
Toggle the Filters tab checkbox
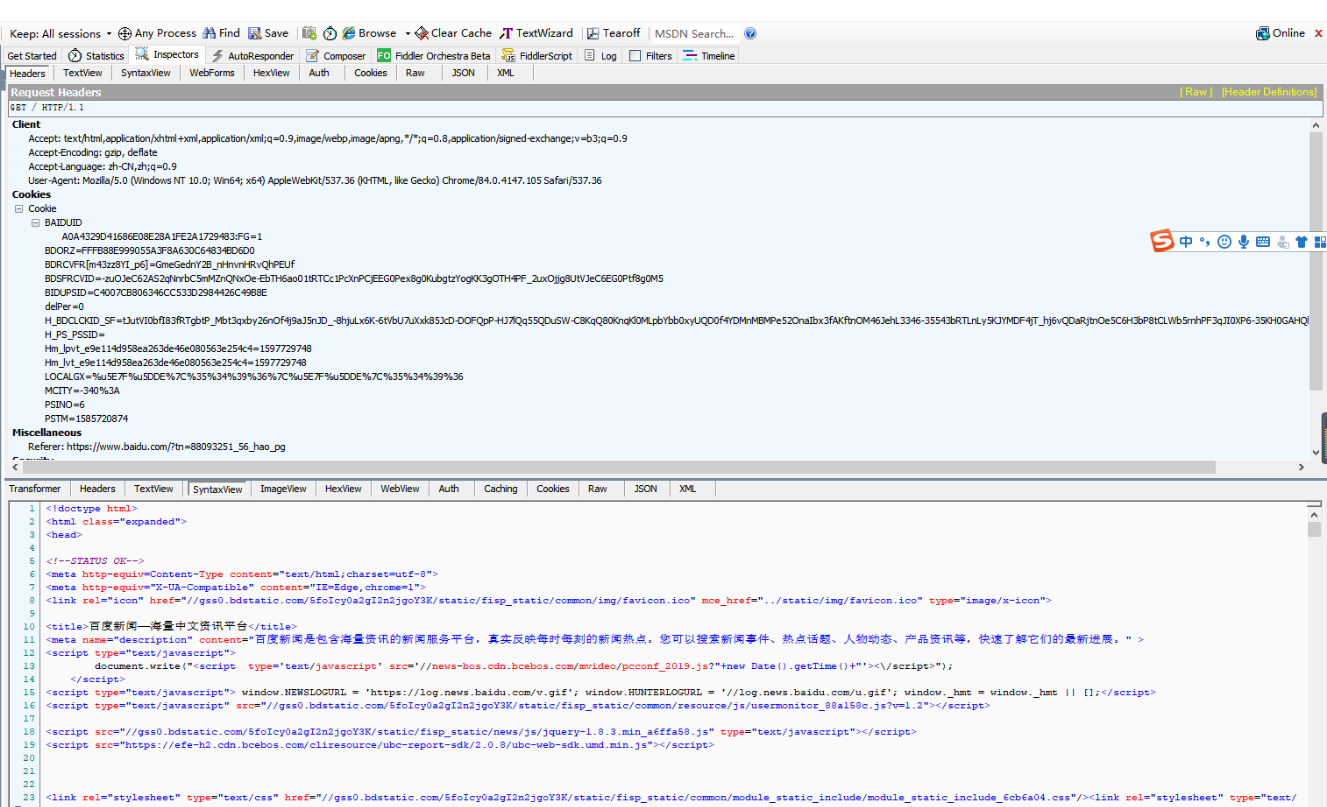coord(635,56)
